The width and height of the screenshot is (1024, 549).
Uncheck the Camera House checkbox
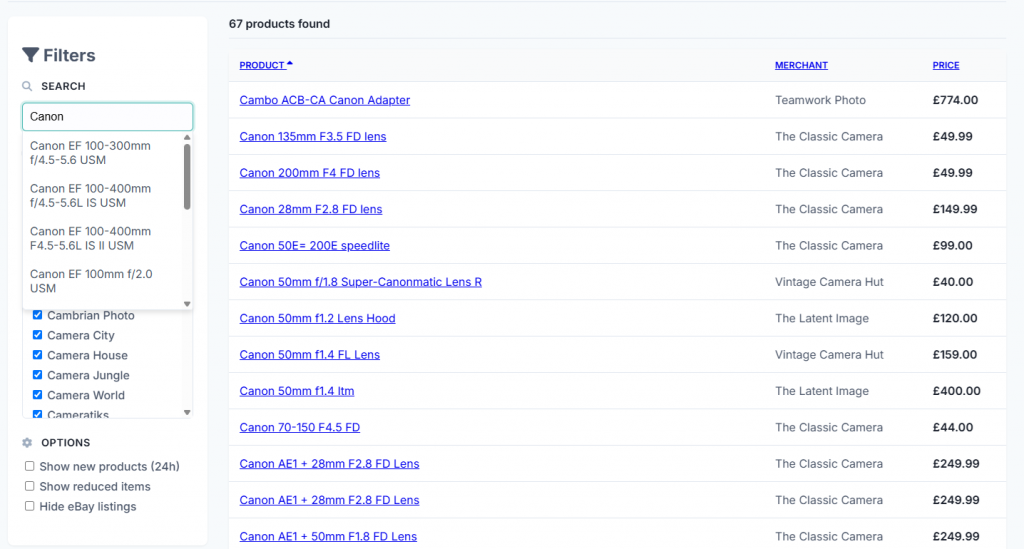37,355
